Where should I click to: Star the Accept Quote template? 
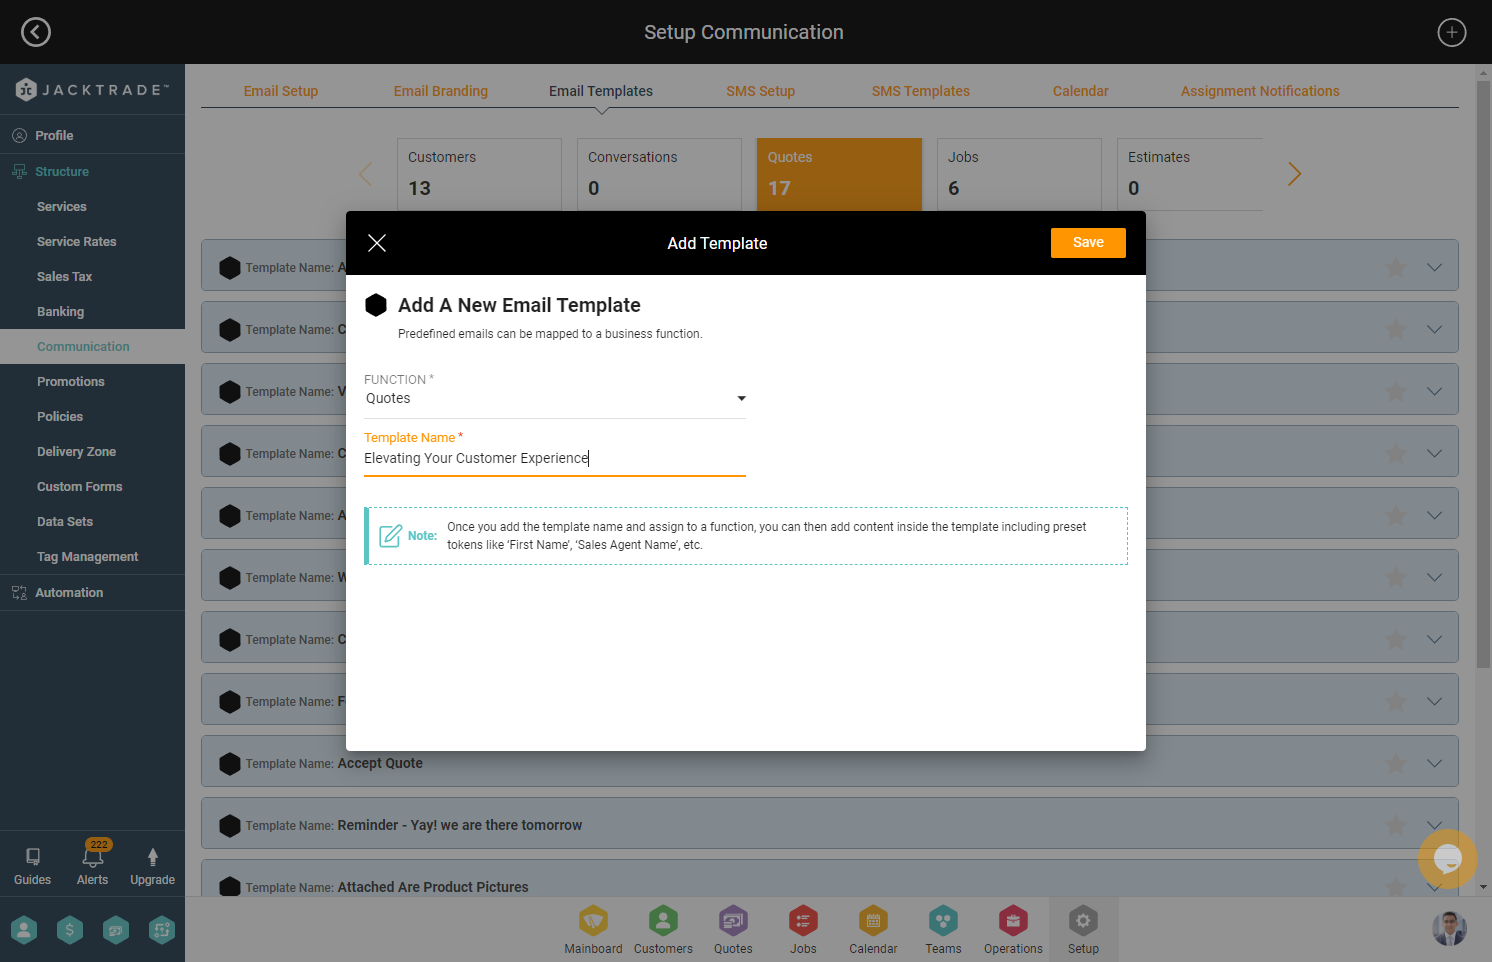click(1395, 764)
